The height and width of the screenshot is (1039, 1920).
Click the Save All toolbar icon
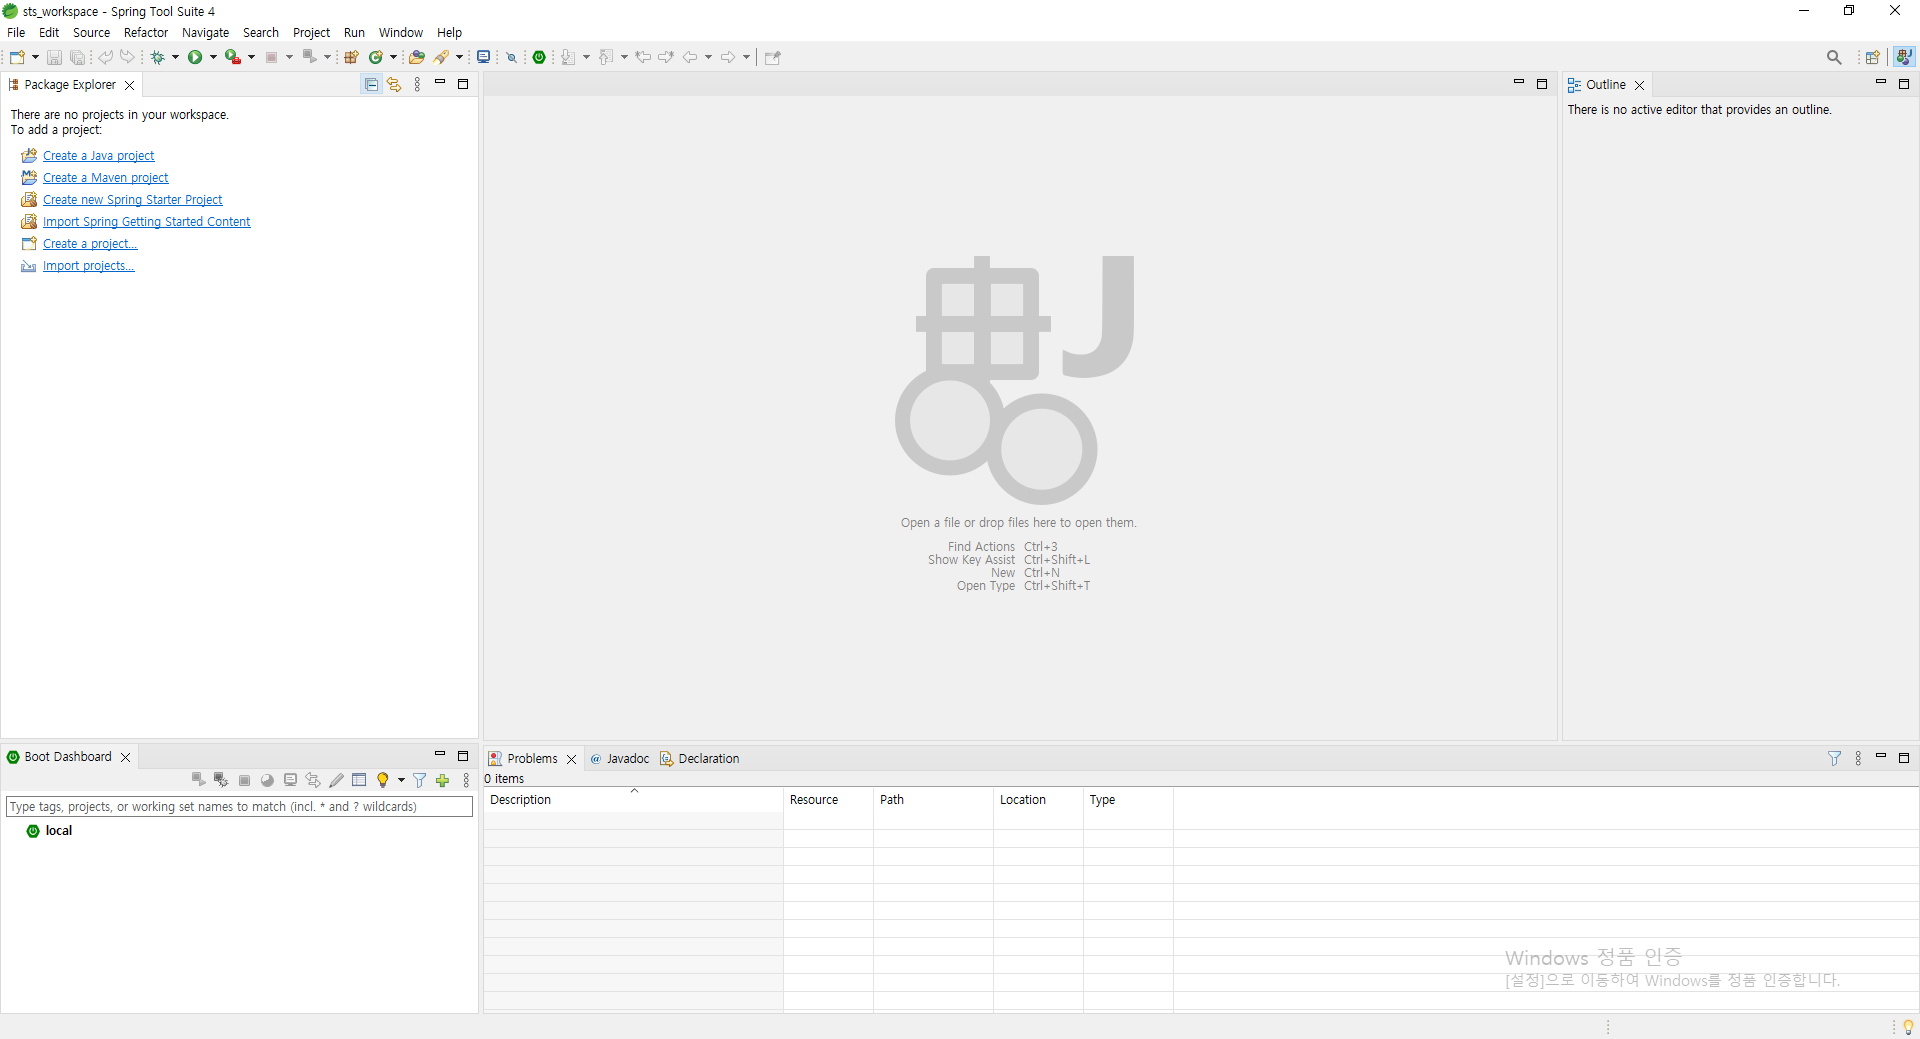[x=77, y=57]
